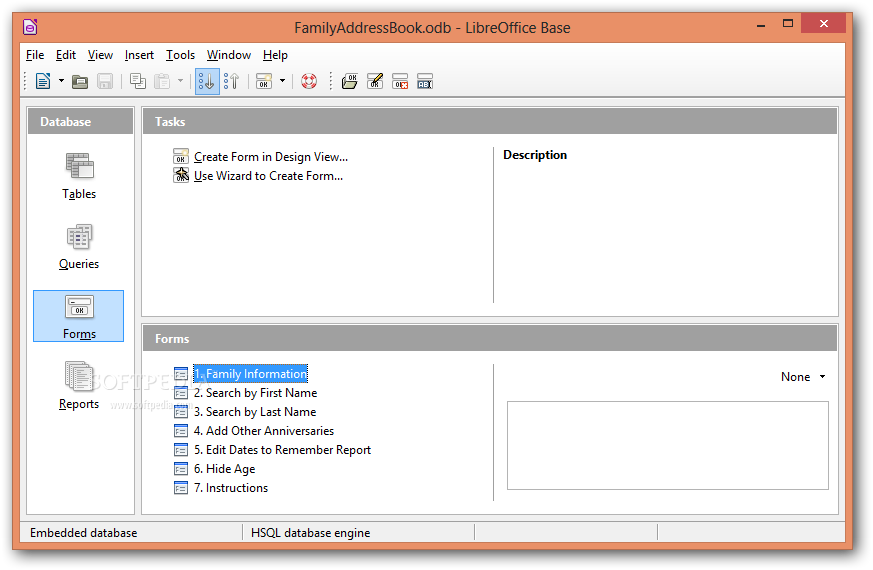The image size is (873, 570).
Task: Click the Rename form toolbar icon
Action: (x=425, y=82)
